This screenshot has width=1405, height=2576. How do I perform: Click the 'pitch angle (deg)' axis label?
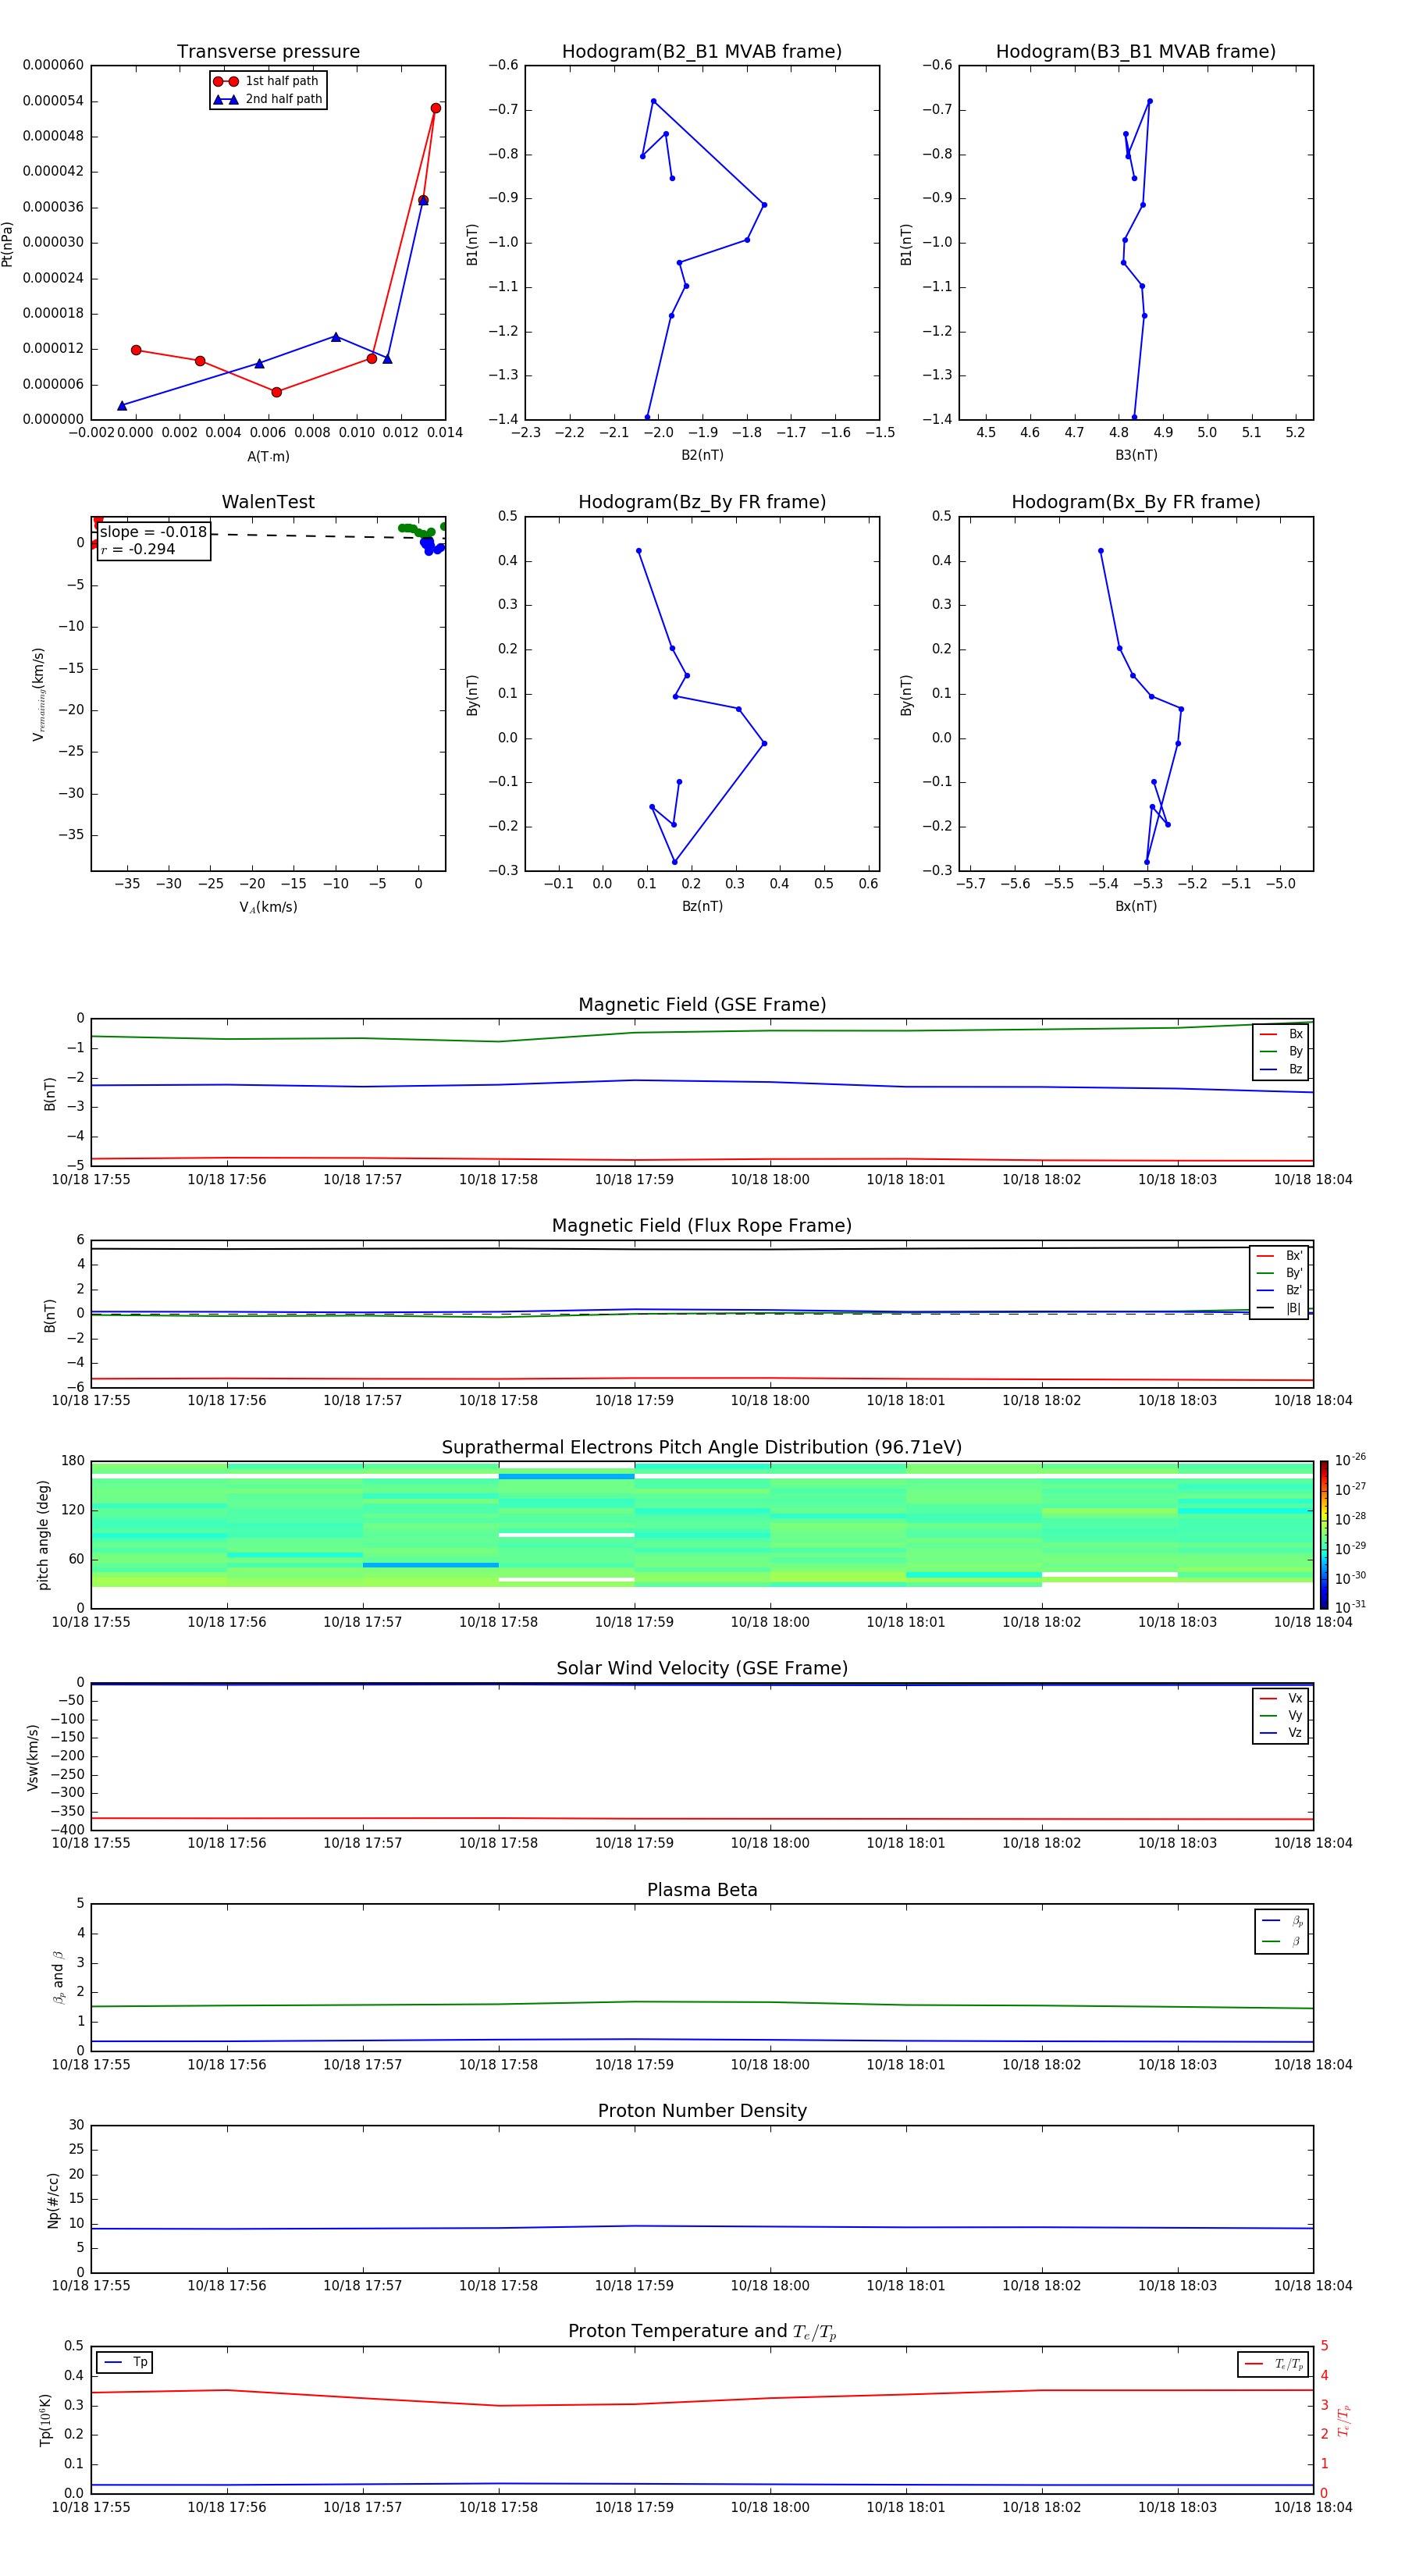(x=43, y=1535)
